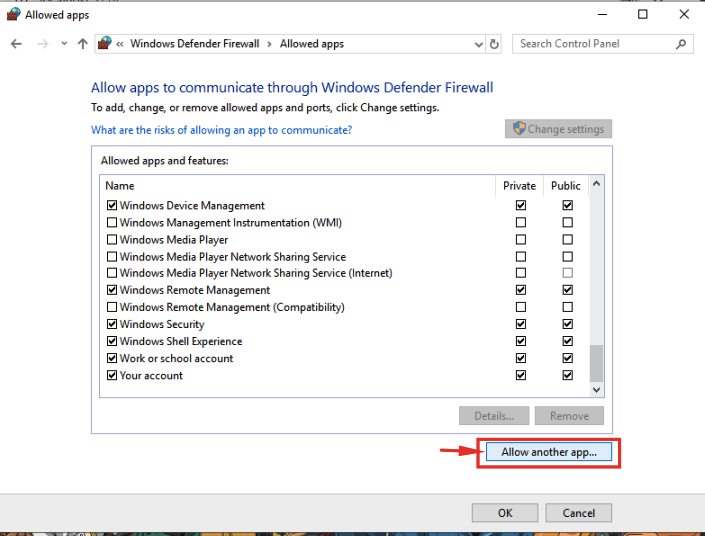Uncheck the Windows Shell Experience name checkbox
The height and width of the screenshot is (536, 705).
[x=112, y=341]
